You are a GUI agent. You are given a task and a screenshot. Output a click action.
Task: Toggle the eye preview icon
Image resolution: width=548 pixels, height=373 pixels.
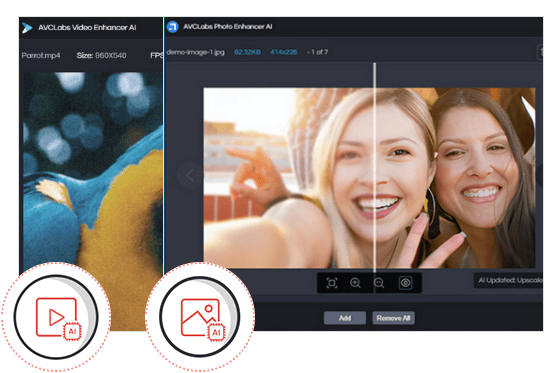pos(405,282)
